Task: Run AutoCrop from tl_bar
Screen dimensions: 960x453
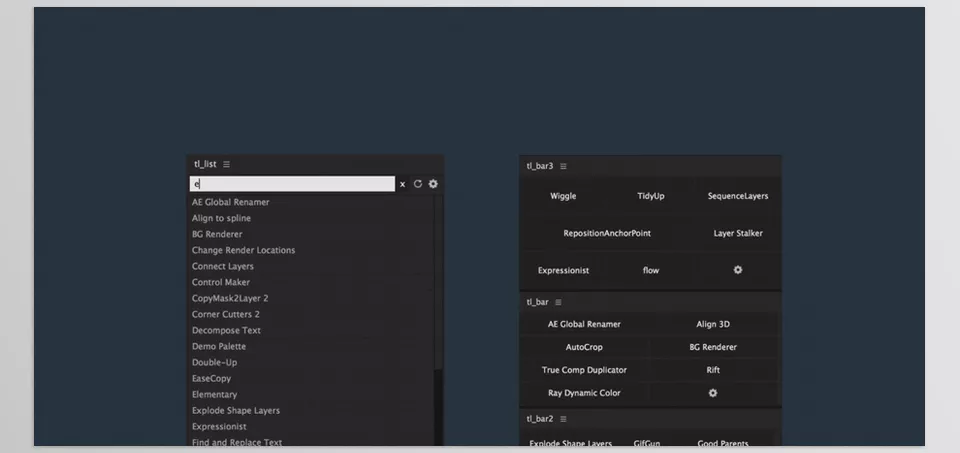Action: (584, 347)
